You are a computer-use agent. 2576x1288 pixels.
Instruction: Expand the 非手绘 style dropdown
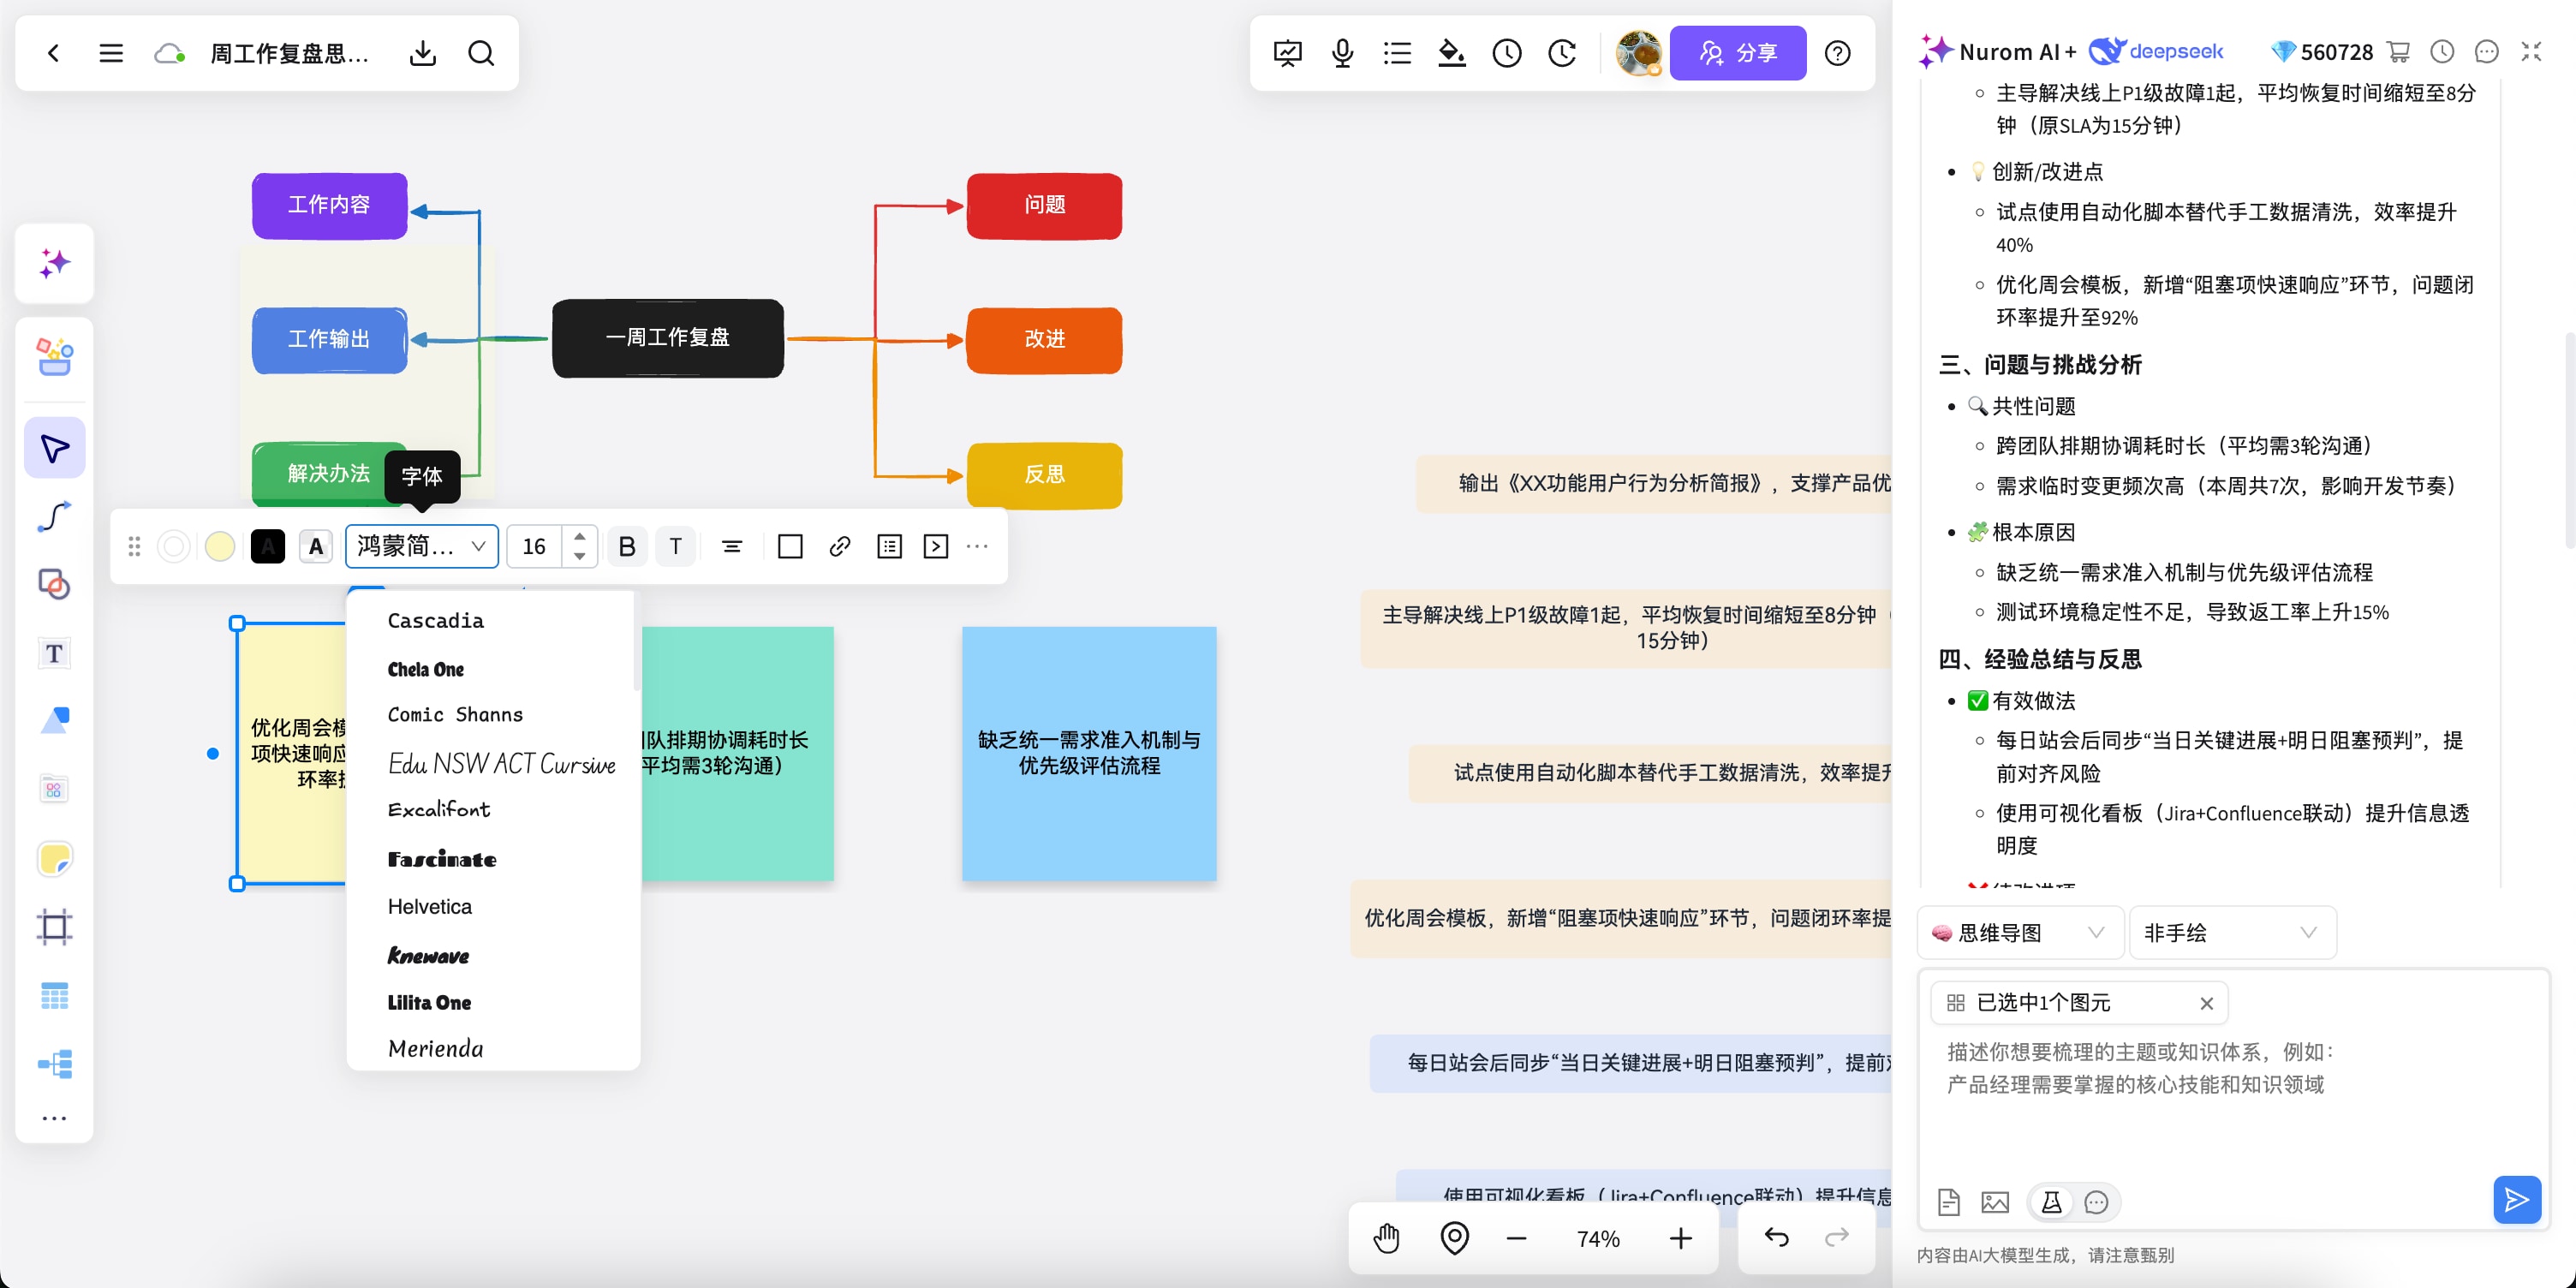coord(2231,933)
